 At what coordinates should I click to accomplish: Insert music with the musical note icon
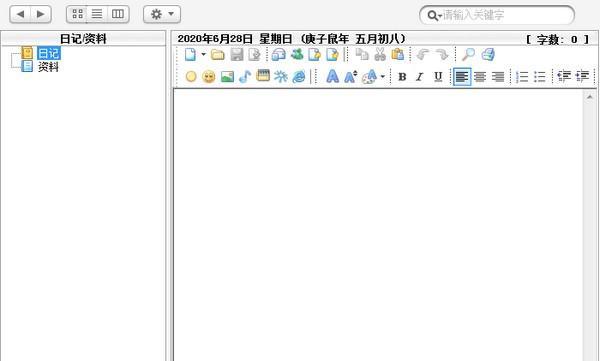coord(245,77)
